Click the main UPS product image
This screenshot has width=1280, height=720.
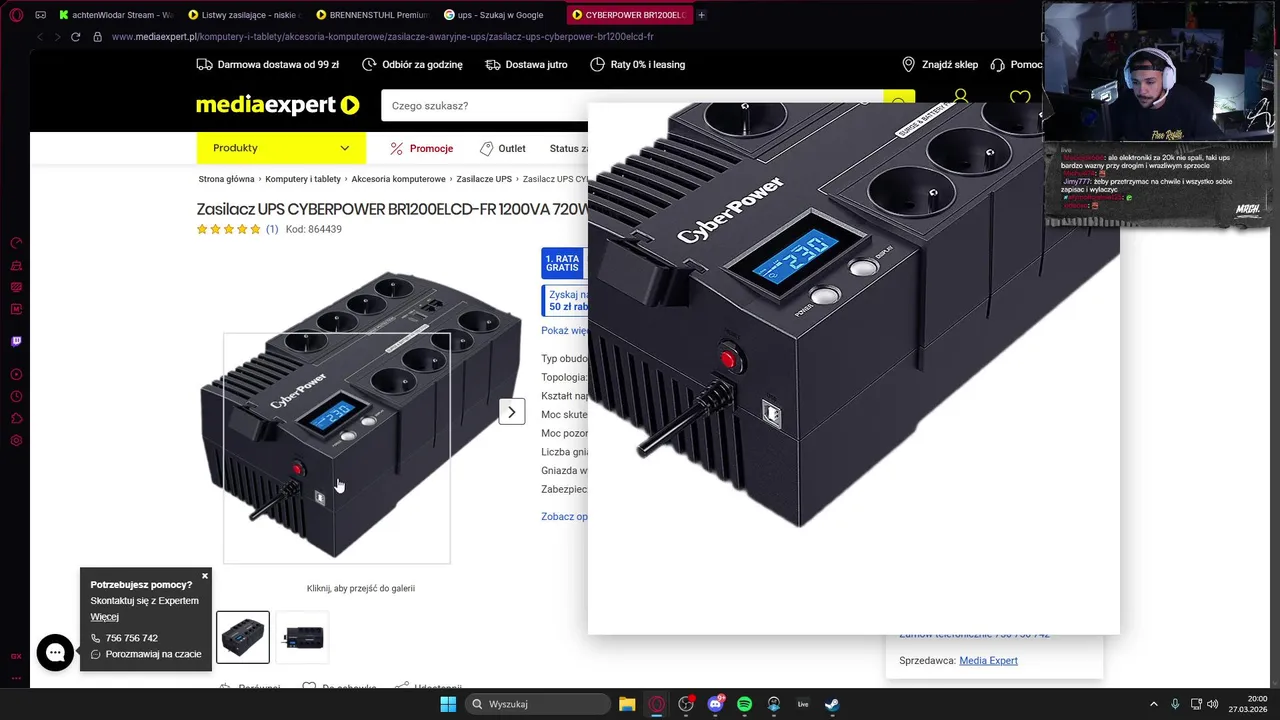pos(360,415)
